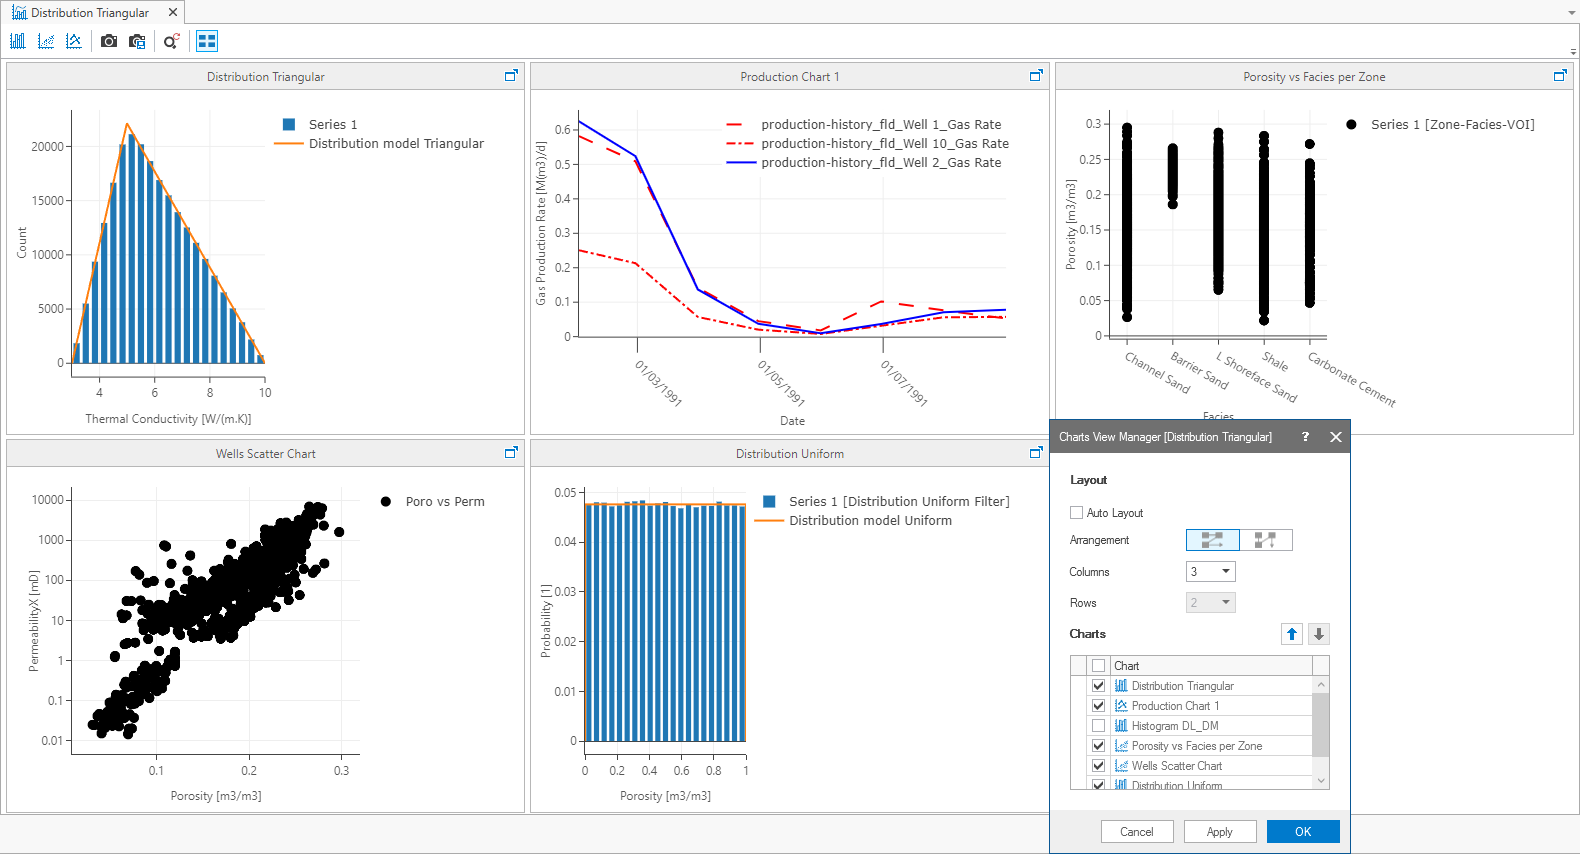Click the histogram chart toolbar icon
Screen dimensions: 1580x854
(x=18, y=41)
